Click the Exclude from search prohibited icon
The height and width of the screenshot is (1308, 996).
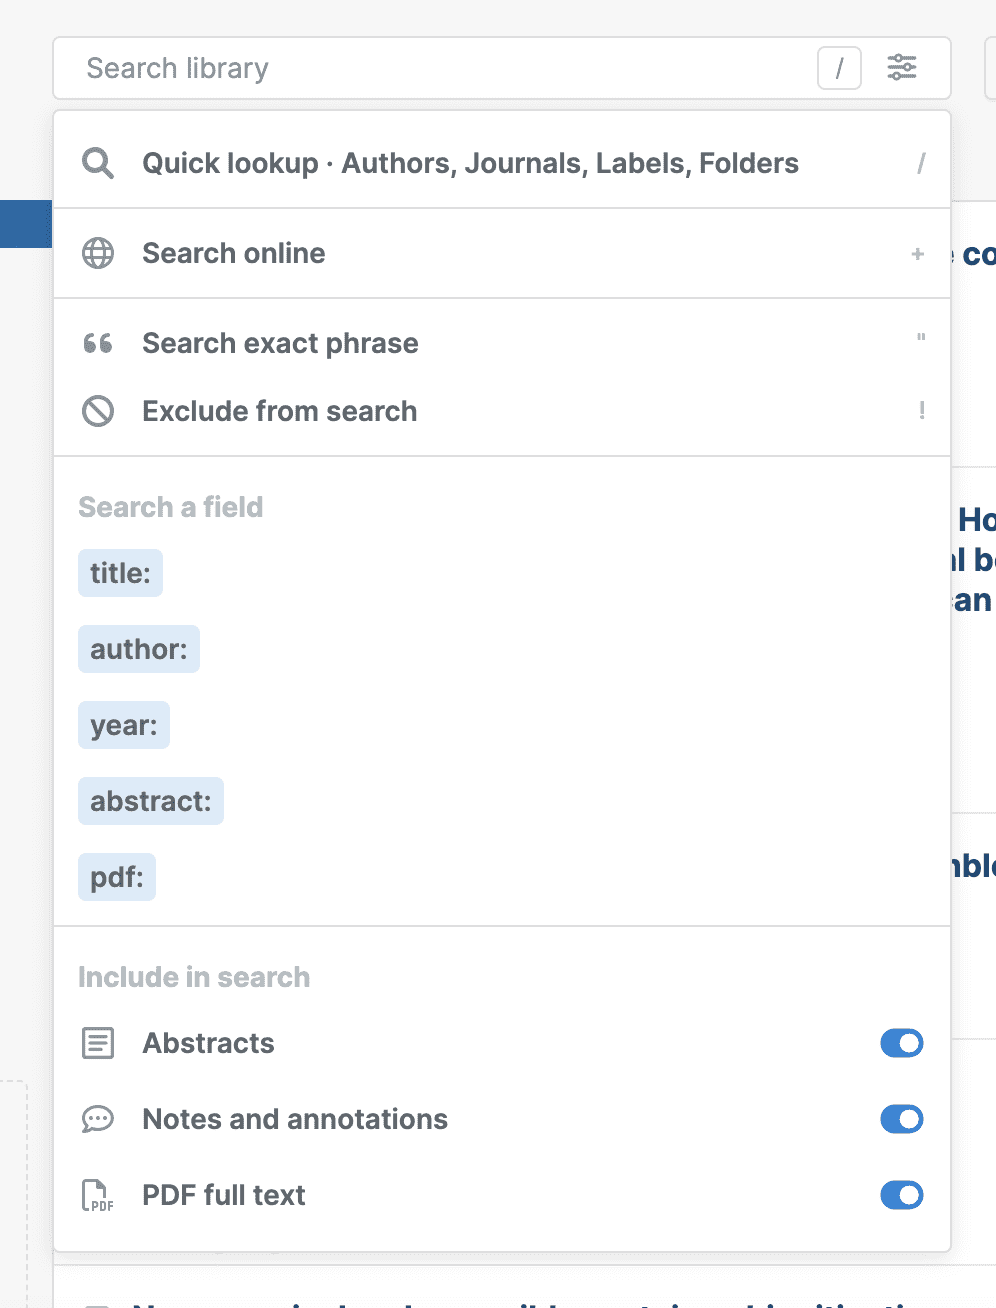coord(98,411)
